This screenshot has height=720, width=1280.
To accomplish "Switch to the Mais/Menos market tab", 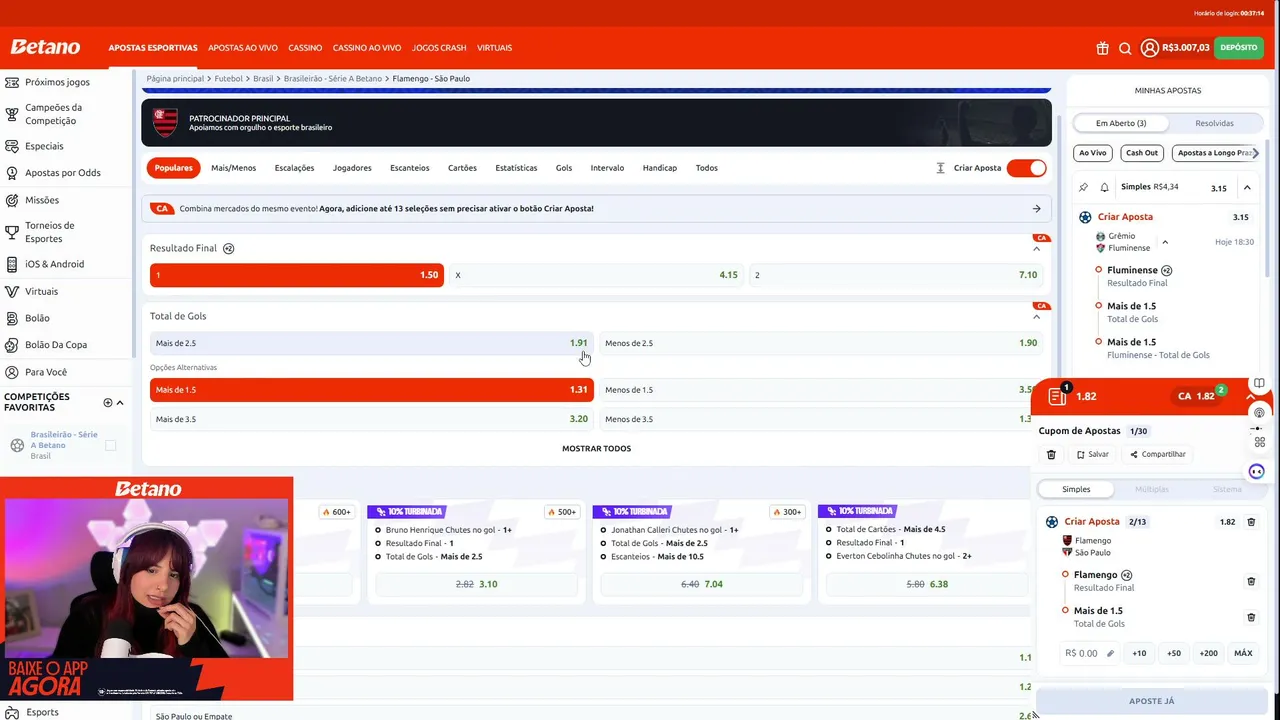I will 233,168.
